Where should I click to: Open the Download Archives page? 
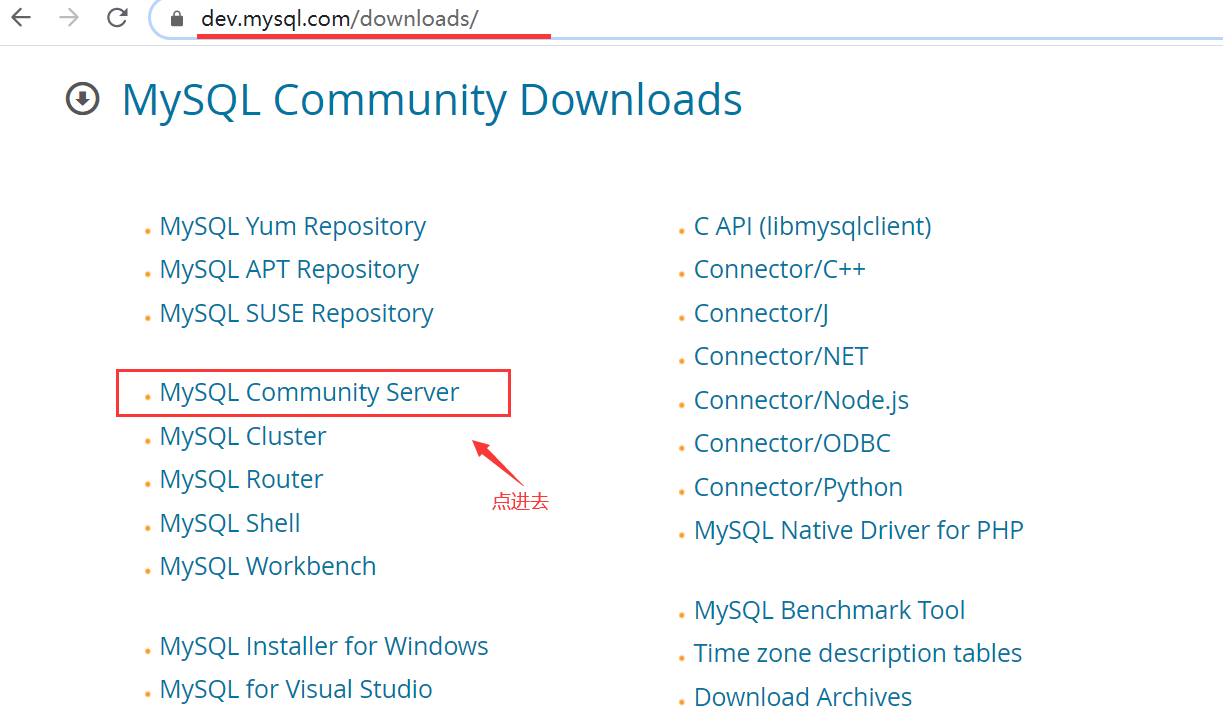[802, 696]
